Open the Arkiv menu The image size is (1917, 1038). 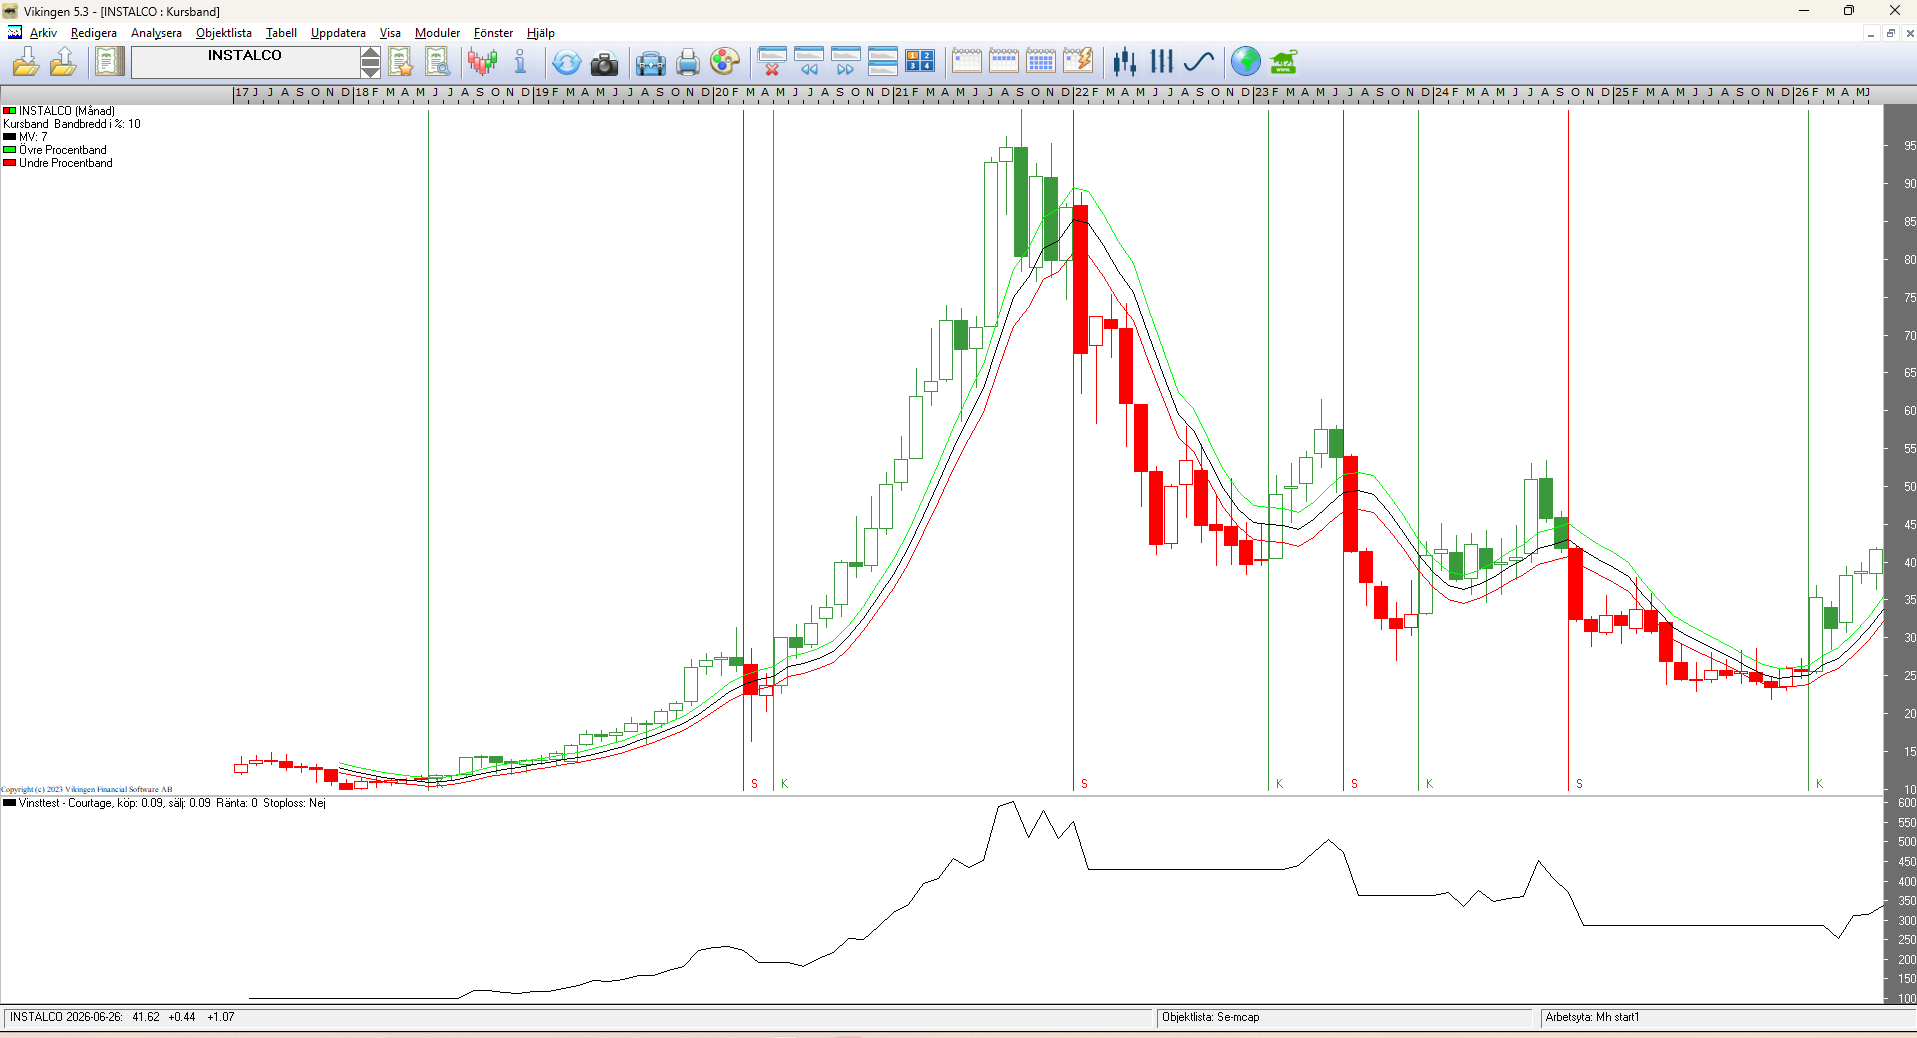click(43, 33)
